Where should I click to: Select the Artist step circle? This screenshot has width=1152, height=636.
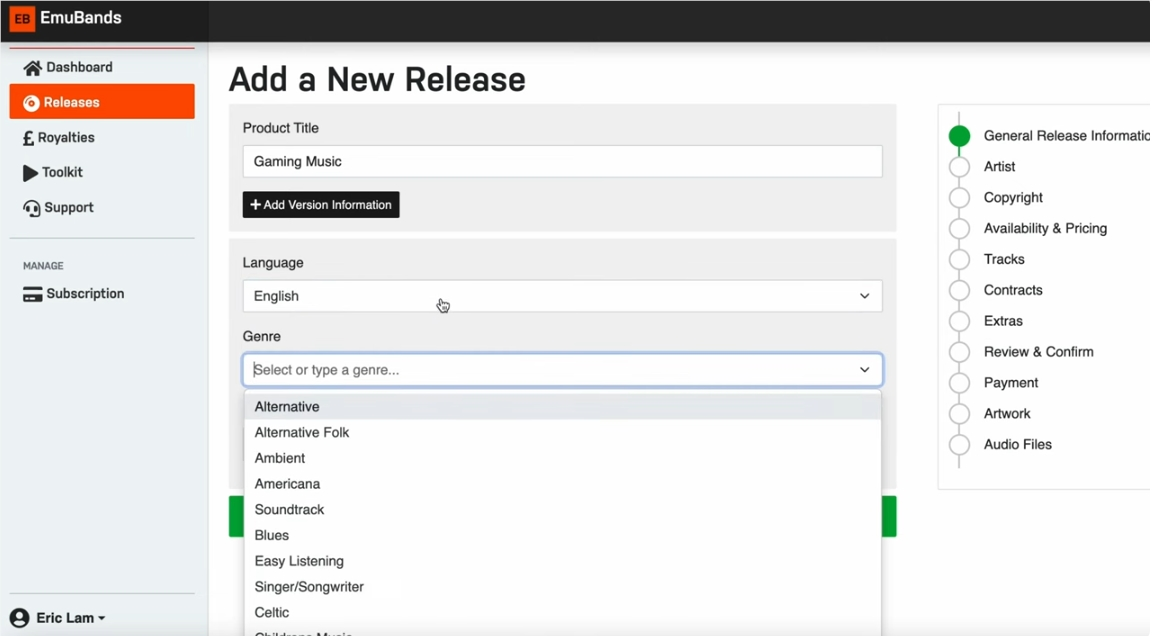tap(959, 167)
